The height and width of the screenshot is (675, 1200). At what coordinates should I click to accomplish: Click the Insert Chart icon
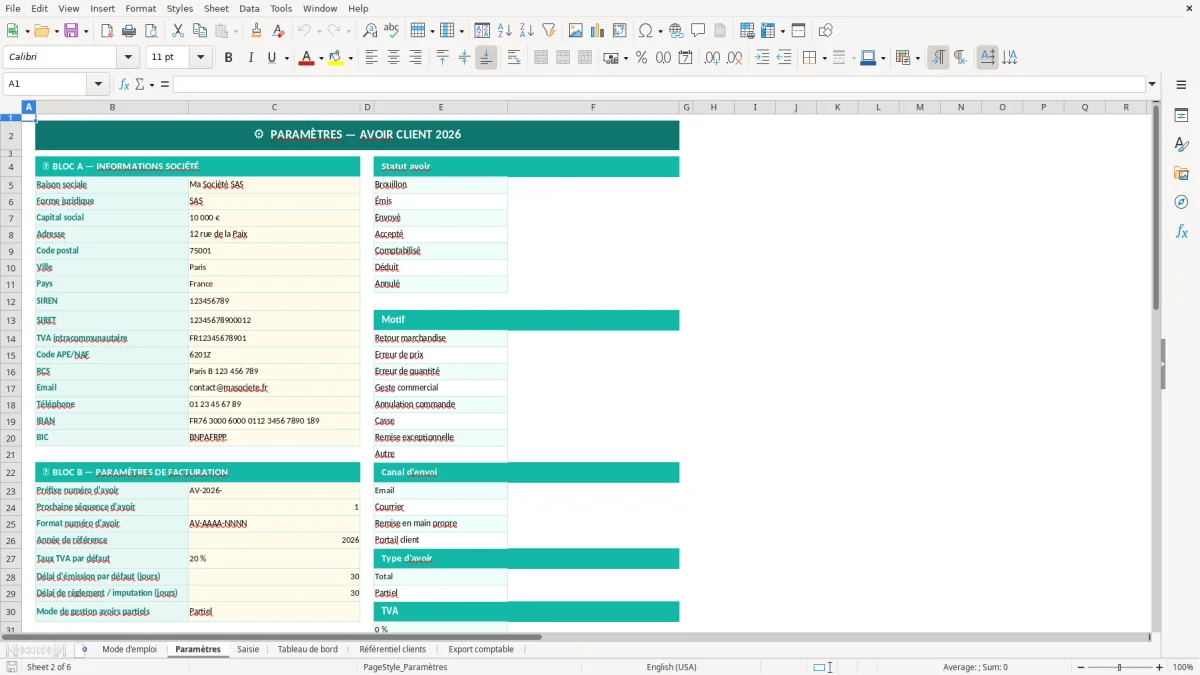(598, 31)
